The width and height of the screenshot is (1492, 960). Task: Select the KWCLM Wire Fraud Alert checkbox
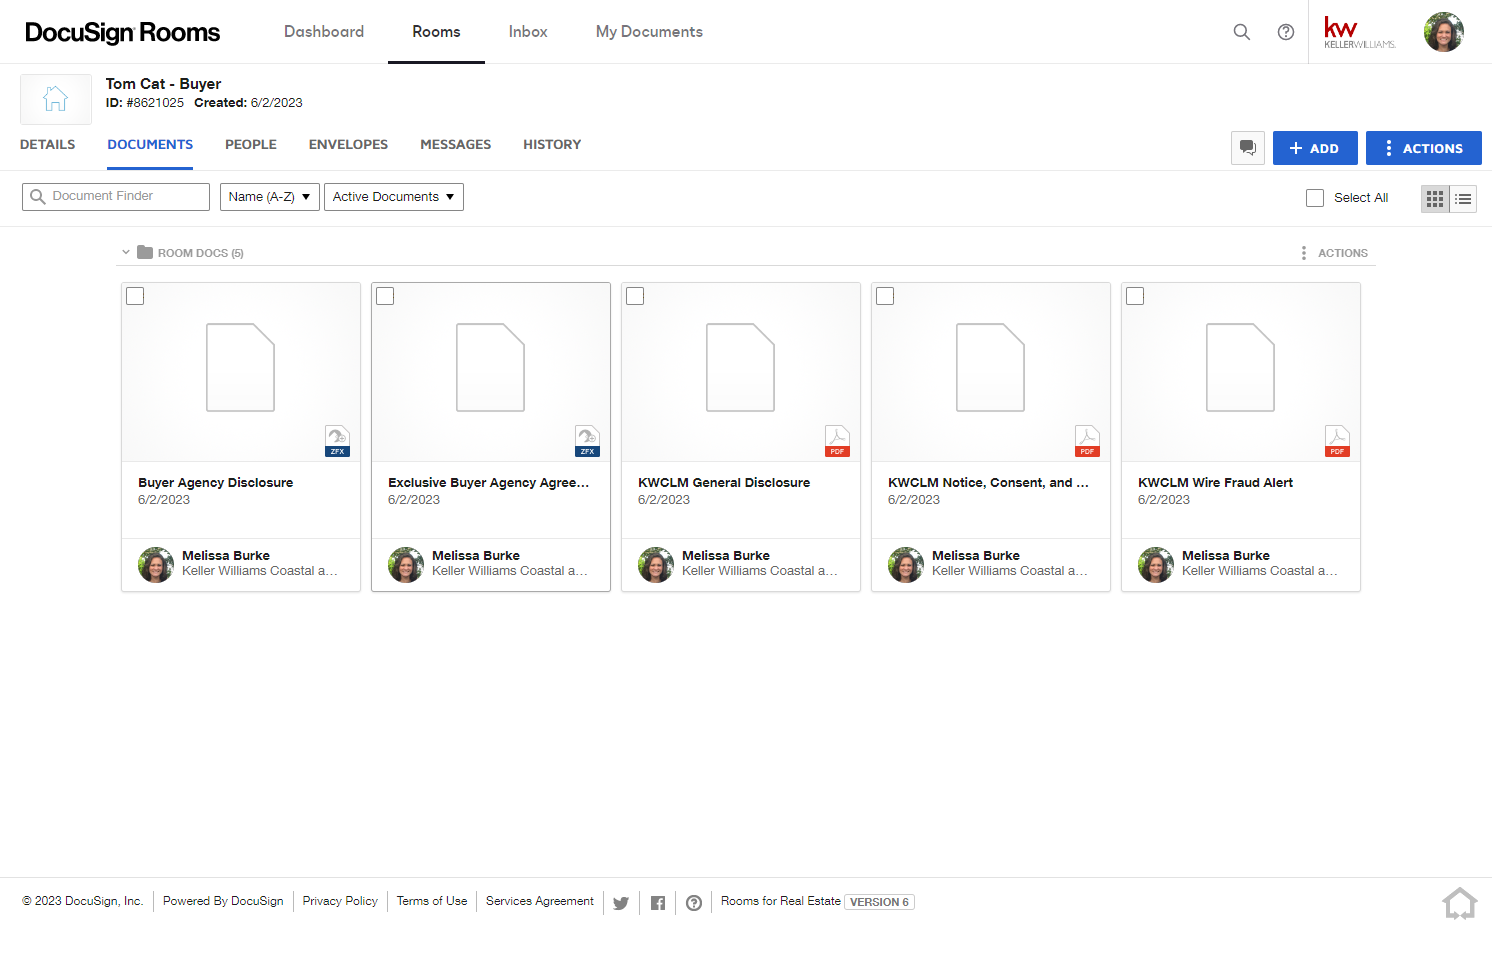1135,296
